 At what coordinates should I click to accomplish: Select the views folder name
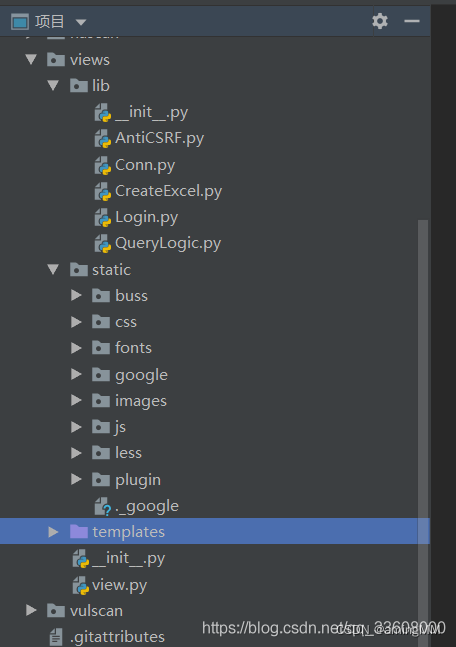(x=90, y=60)
